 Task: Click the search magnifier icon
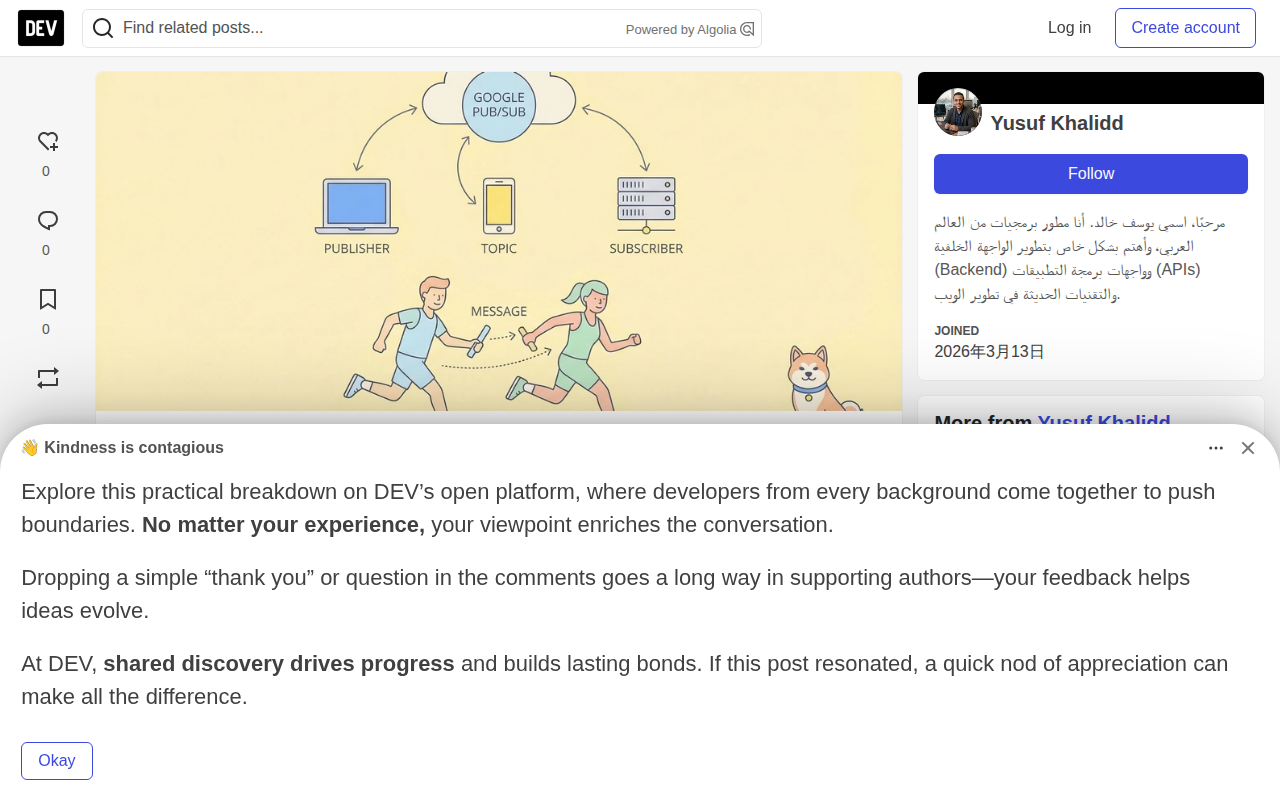[x=103, y=28]
